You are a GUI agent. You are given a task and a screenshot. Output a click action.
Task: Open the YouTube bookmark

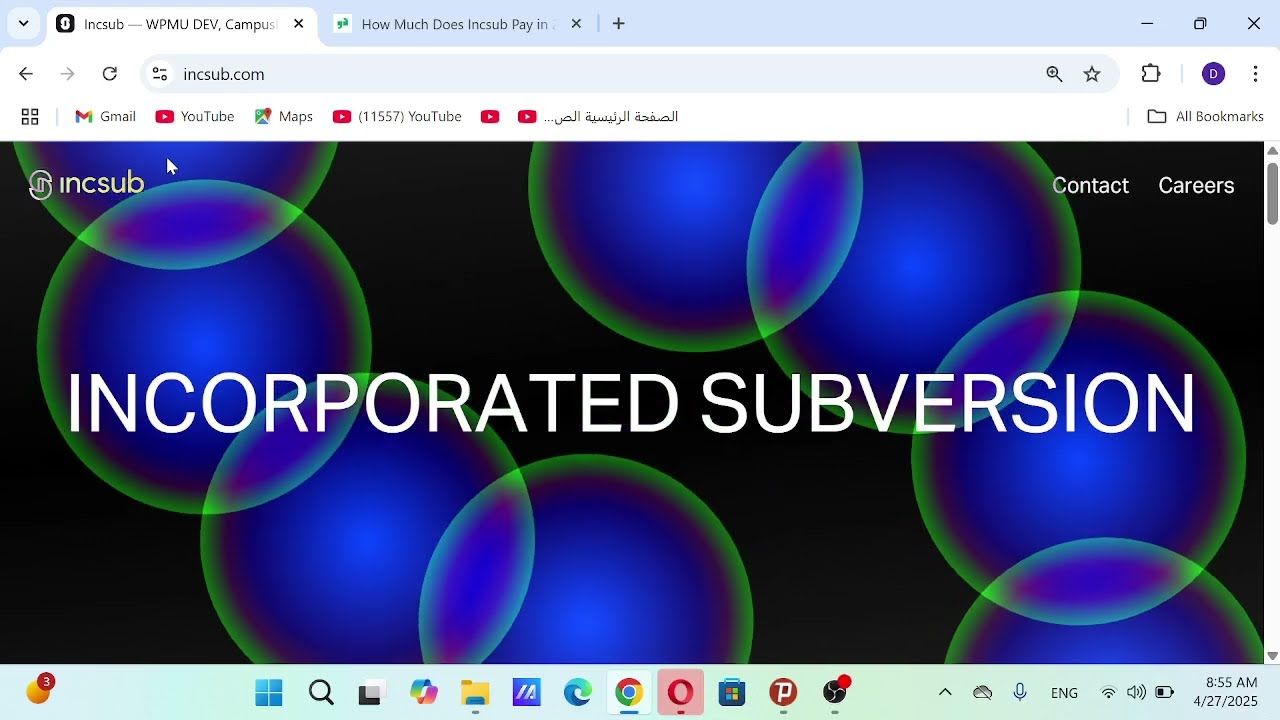pyautogui.click(x=195, y=117)
